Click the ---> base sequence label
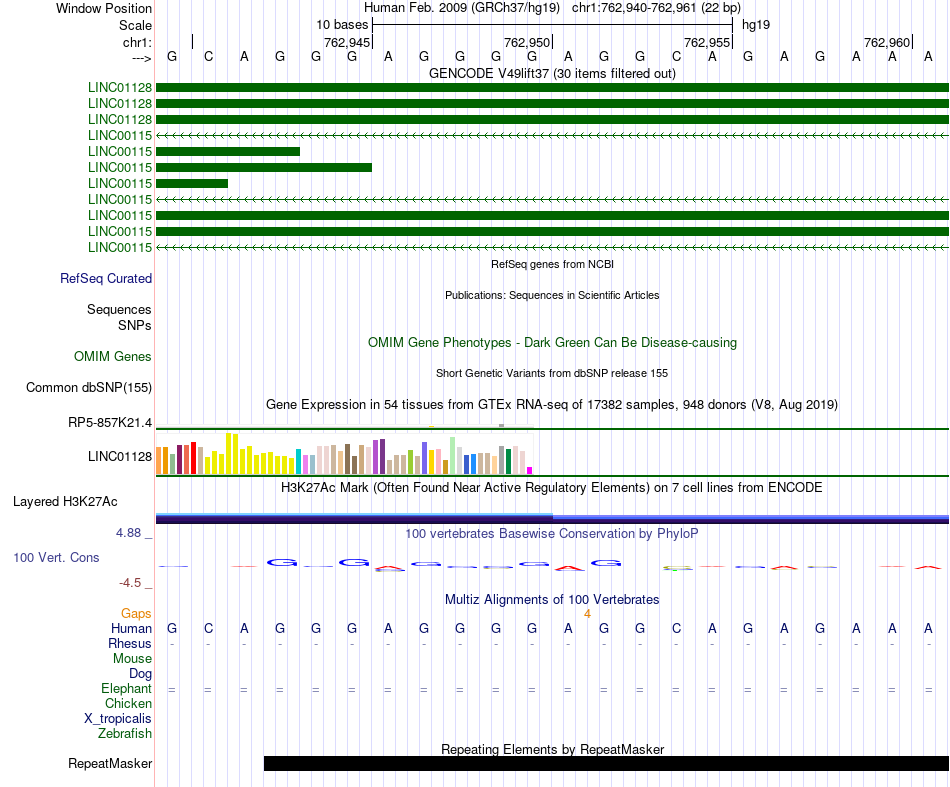This screenshot has width=950, height=787. [141, 58]
